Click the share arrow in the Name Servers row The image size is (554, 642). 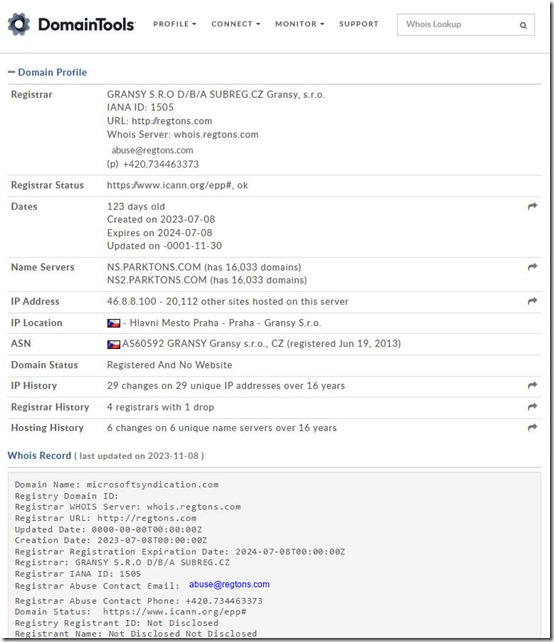click(532, 267)
